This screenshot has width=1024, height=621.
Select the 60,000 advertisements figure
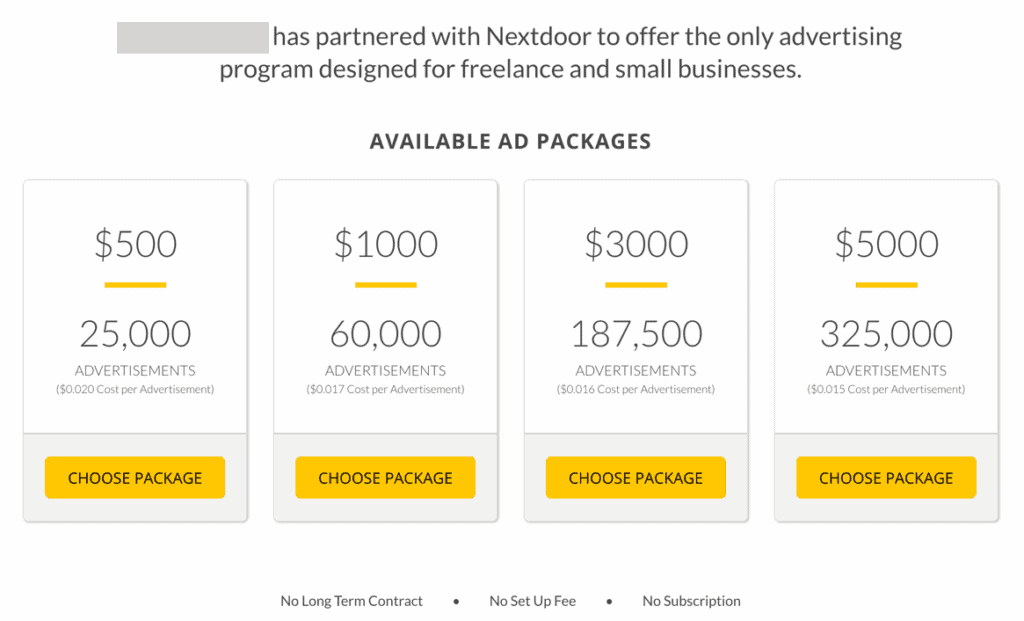click(385, 334)
